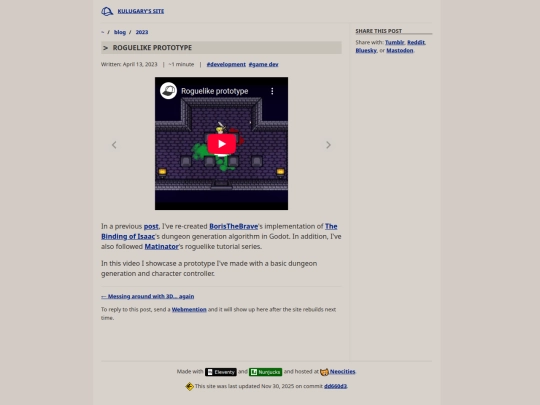Click the cap logo icon in the header

click(x=107, y=11)
